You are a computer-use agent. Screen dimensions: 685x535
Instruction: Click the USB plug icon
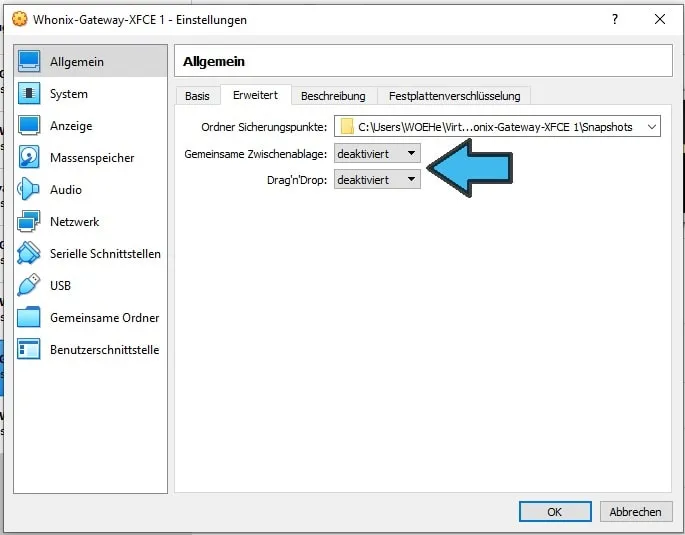[x=29, y=285]
